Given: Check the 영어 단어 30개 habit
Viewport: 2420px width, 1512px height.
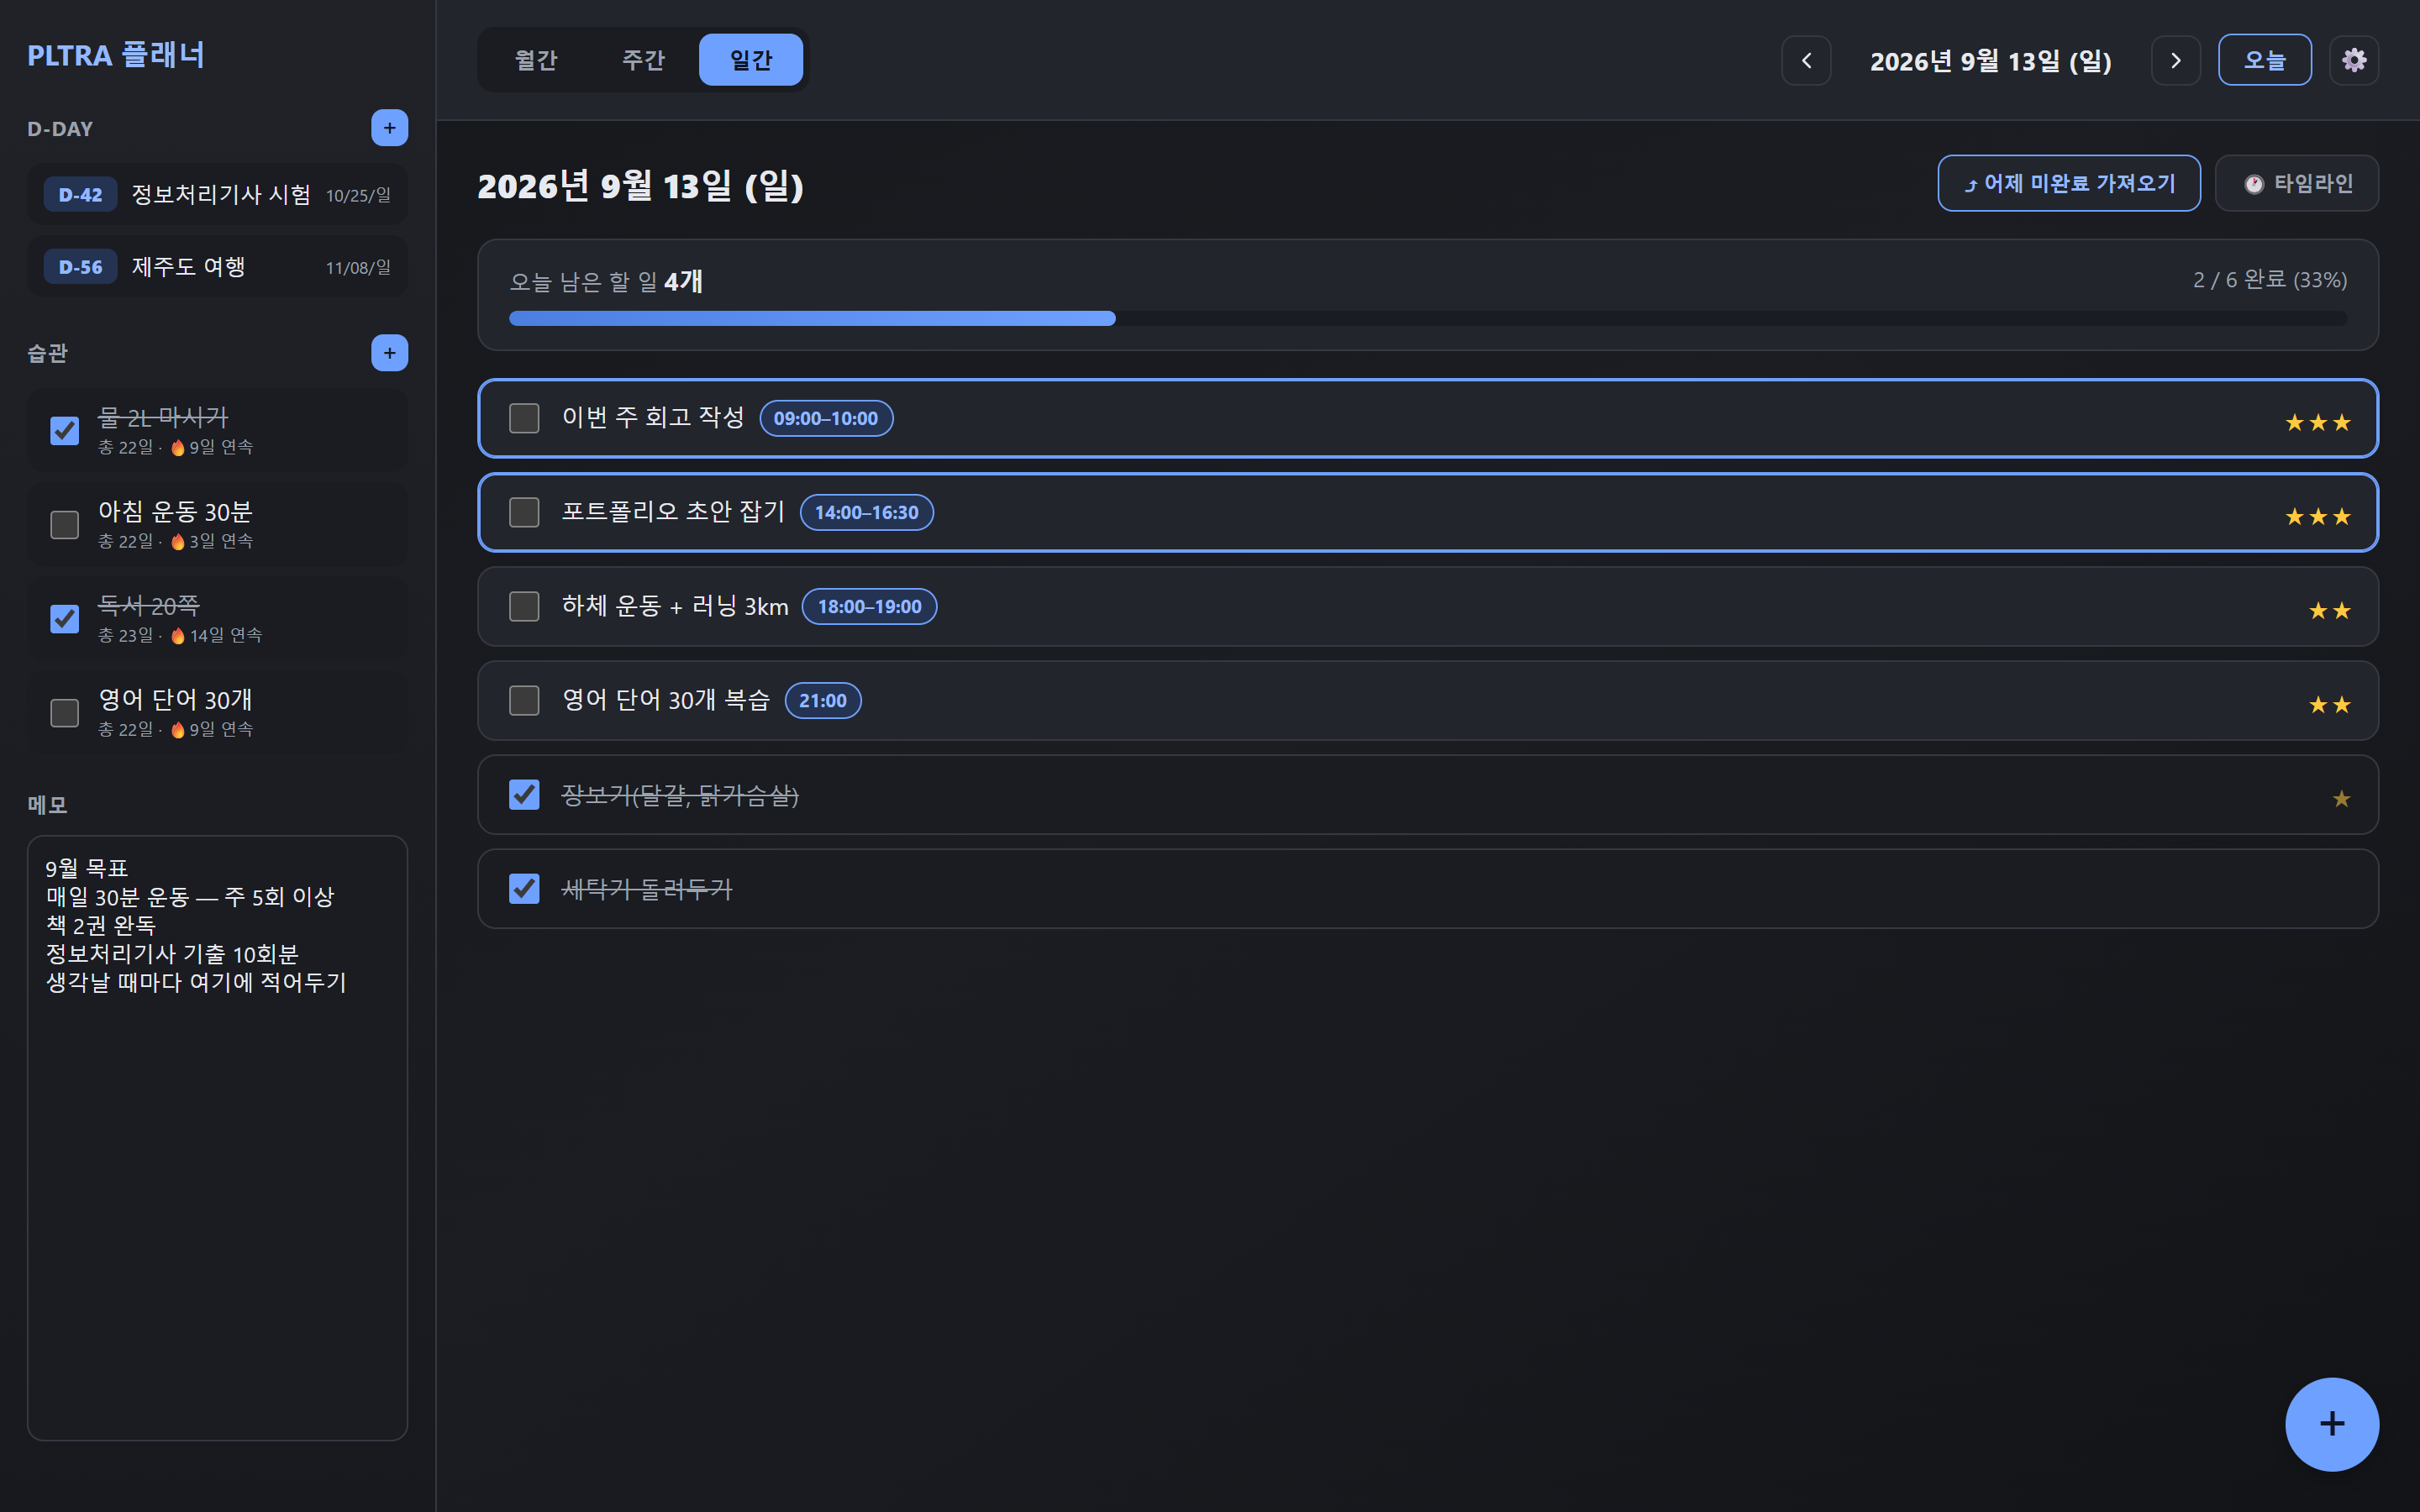Looking at the screenshot, I should point(65,713).
